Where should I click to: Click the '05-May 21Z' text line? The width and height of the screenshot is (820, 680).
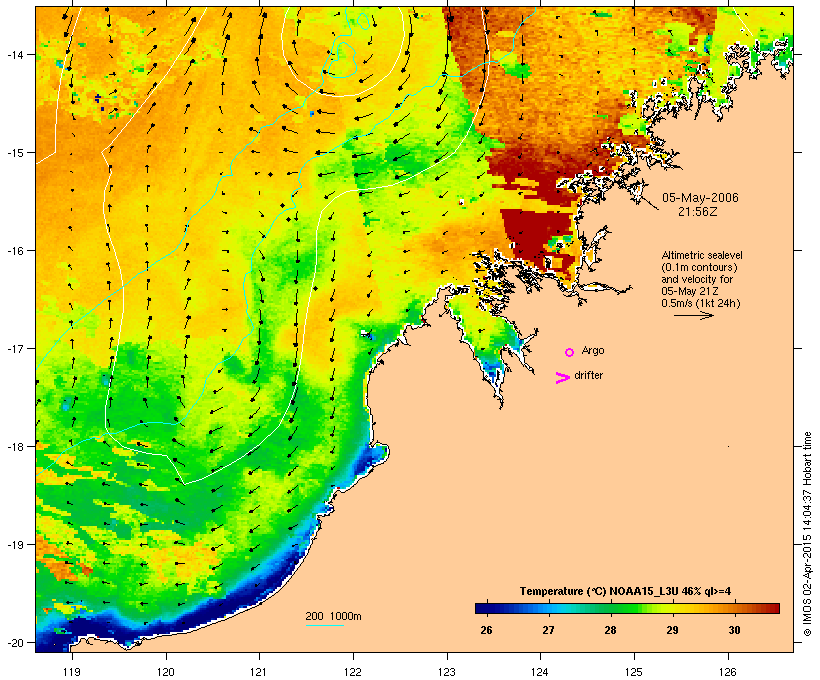[x=690, y=291]
